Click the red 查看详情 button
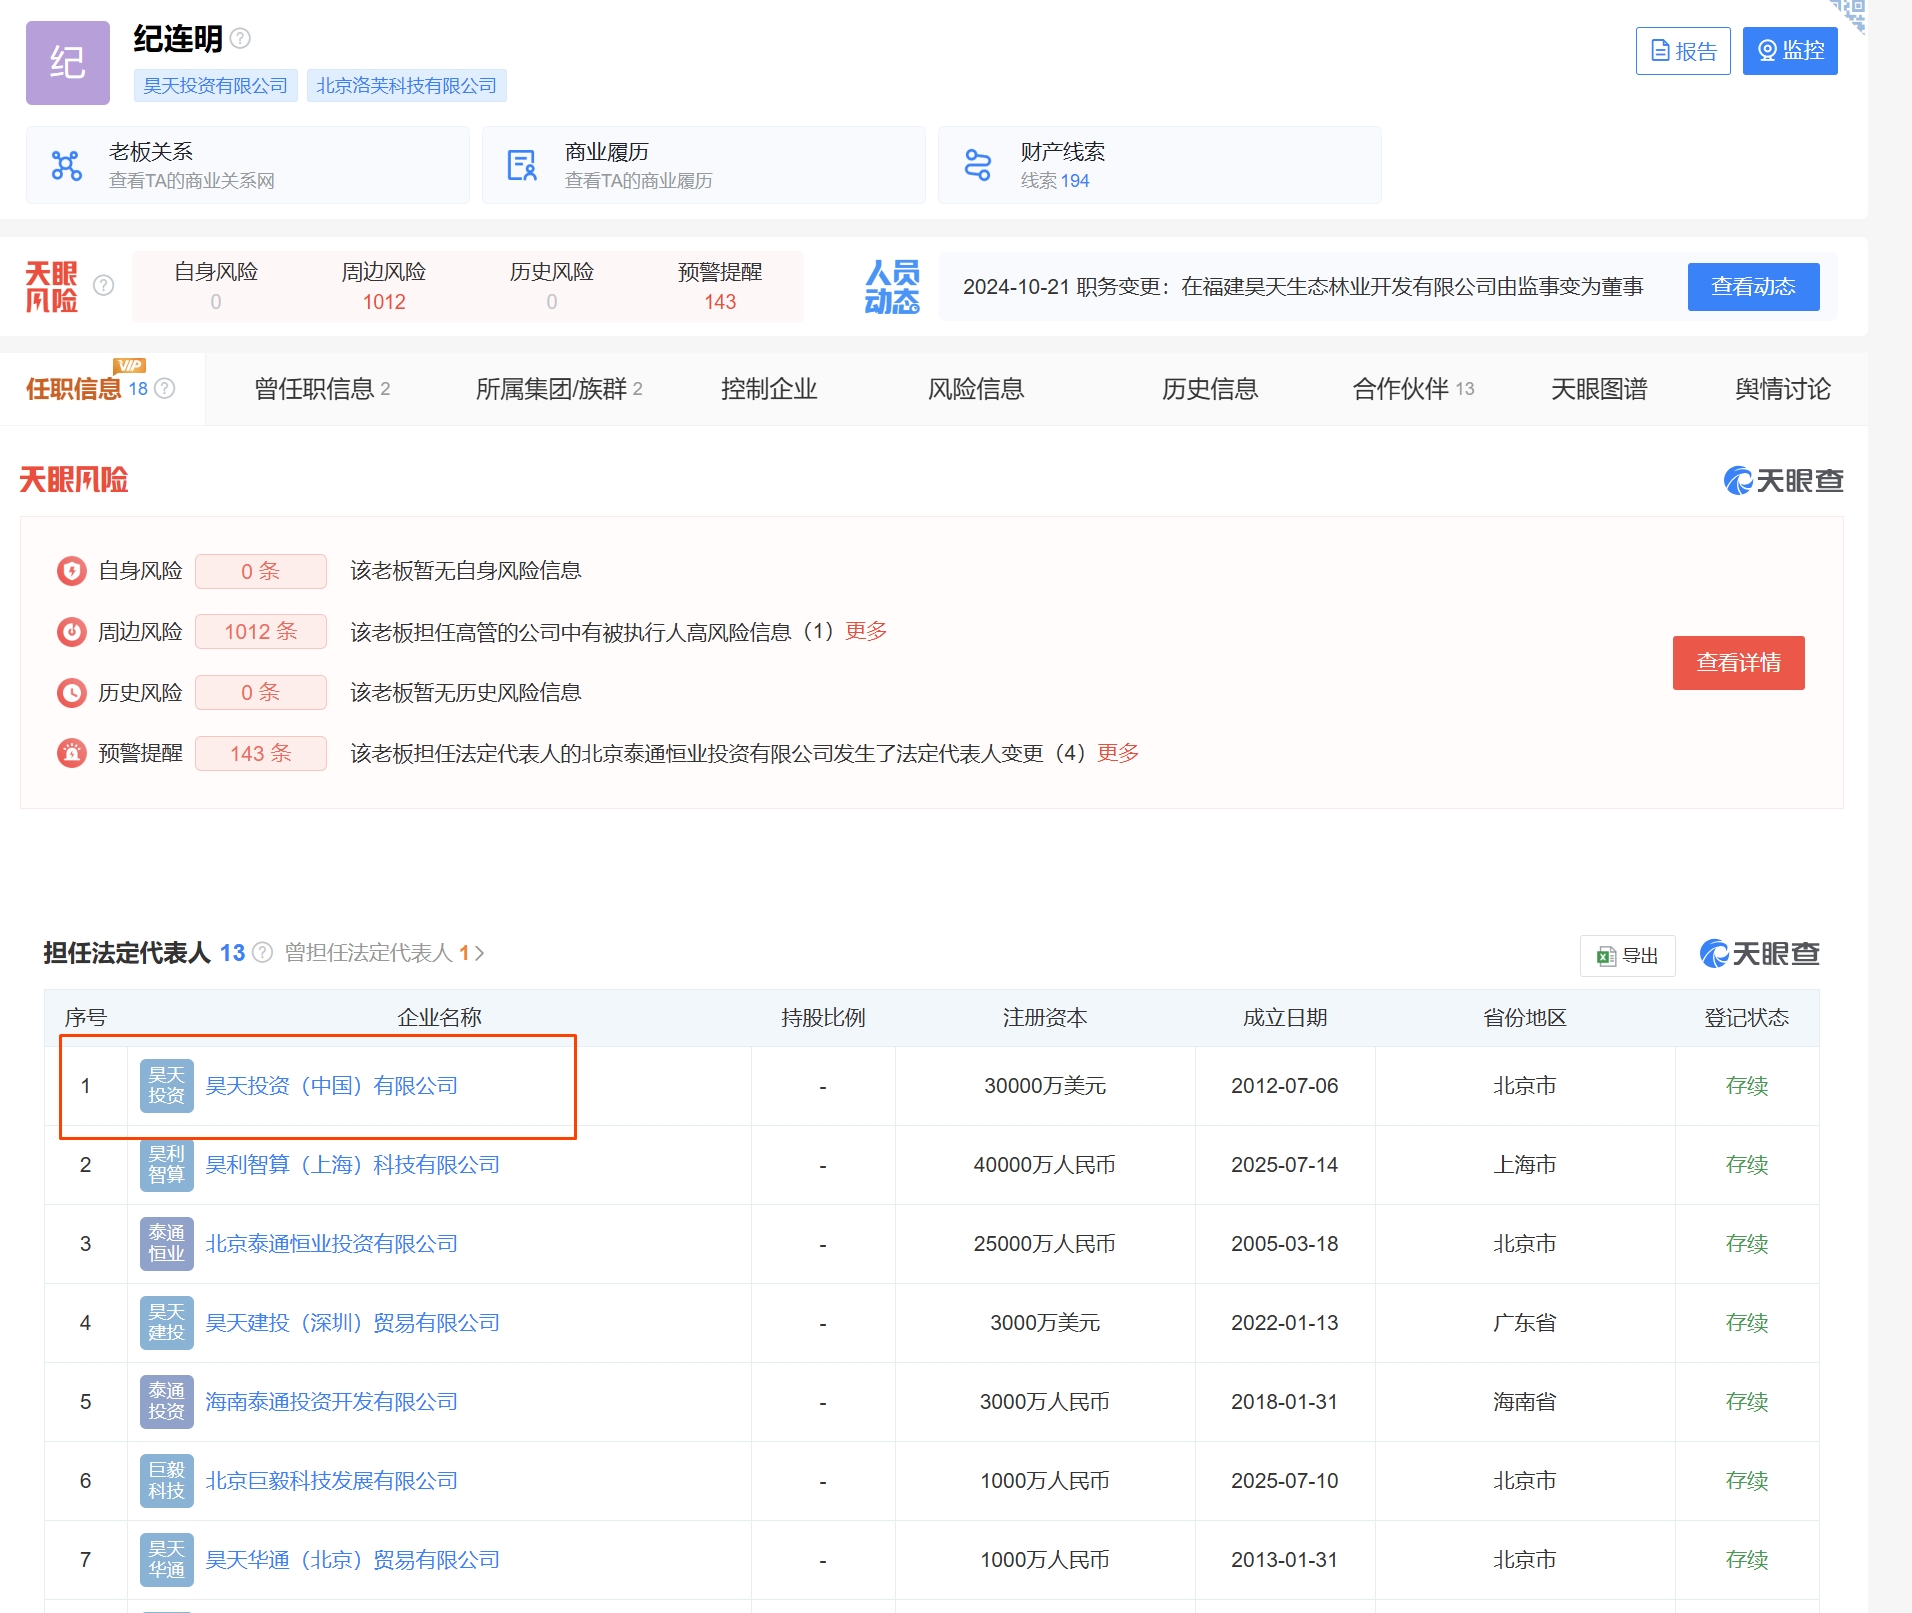Image resolution: width=1912 pixels, height=1613 pixels. tap(1739, 663)
